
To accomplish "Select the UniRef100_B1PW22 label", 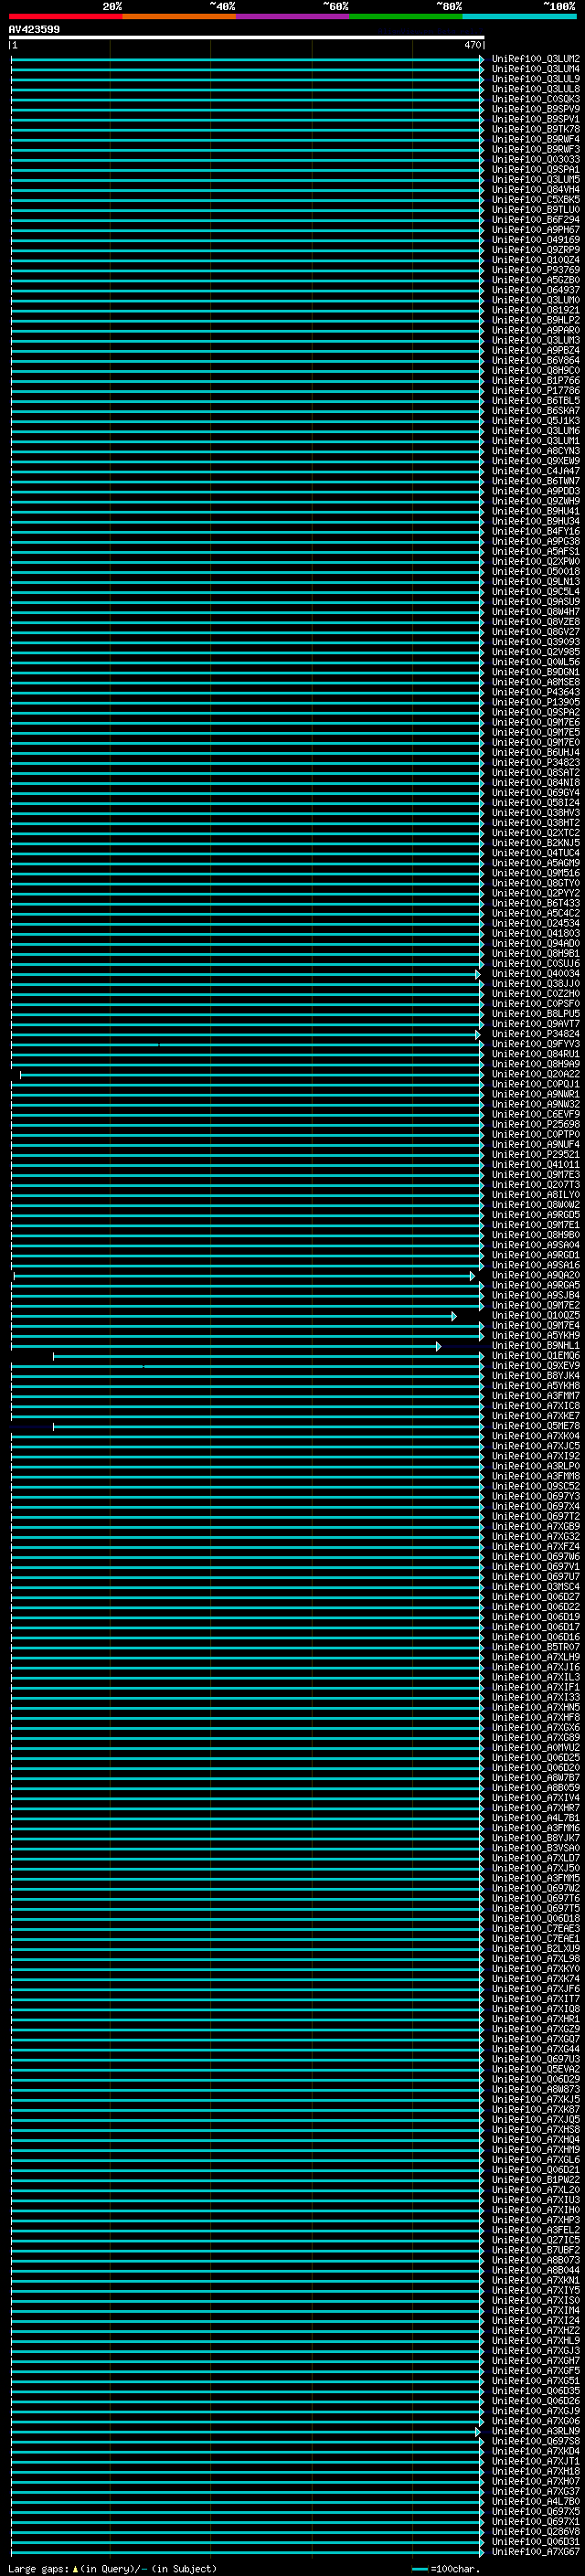I will 536,2181.
